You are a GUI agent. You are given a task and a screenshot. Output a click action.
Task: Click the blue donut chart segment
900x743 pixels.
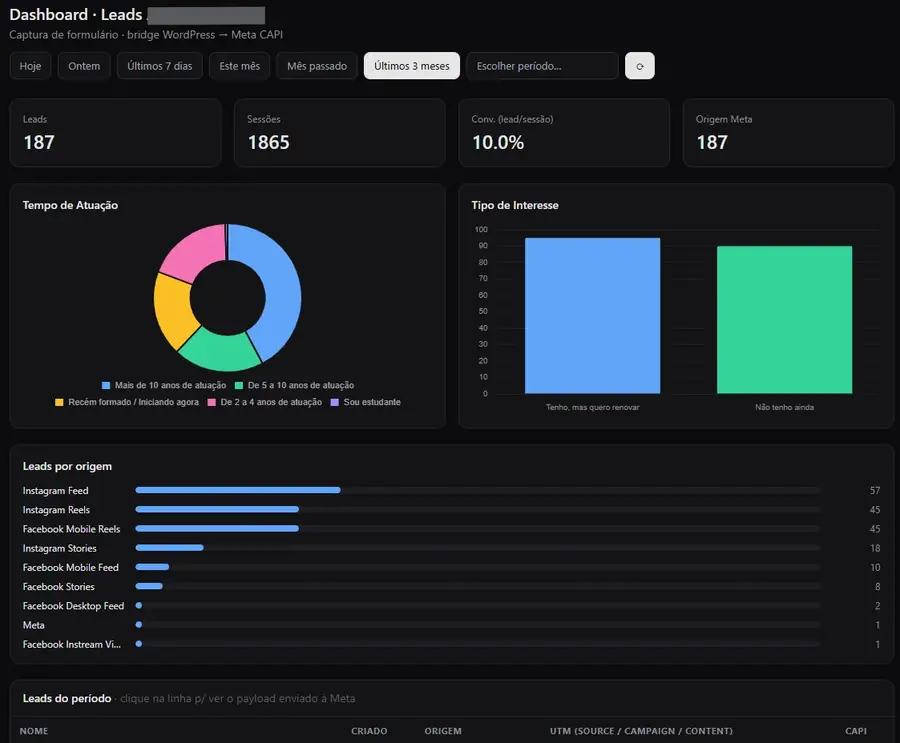pos(280,287)
